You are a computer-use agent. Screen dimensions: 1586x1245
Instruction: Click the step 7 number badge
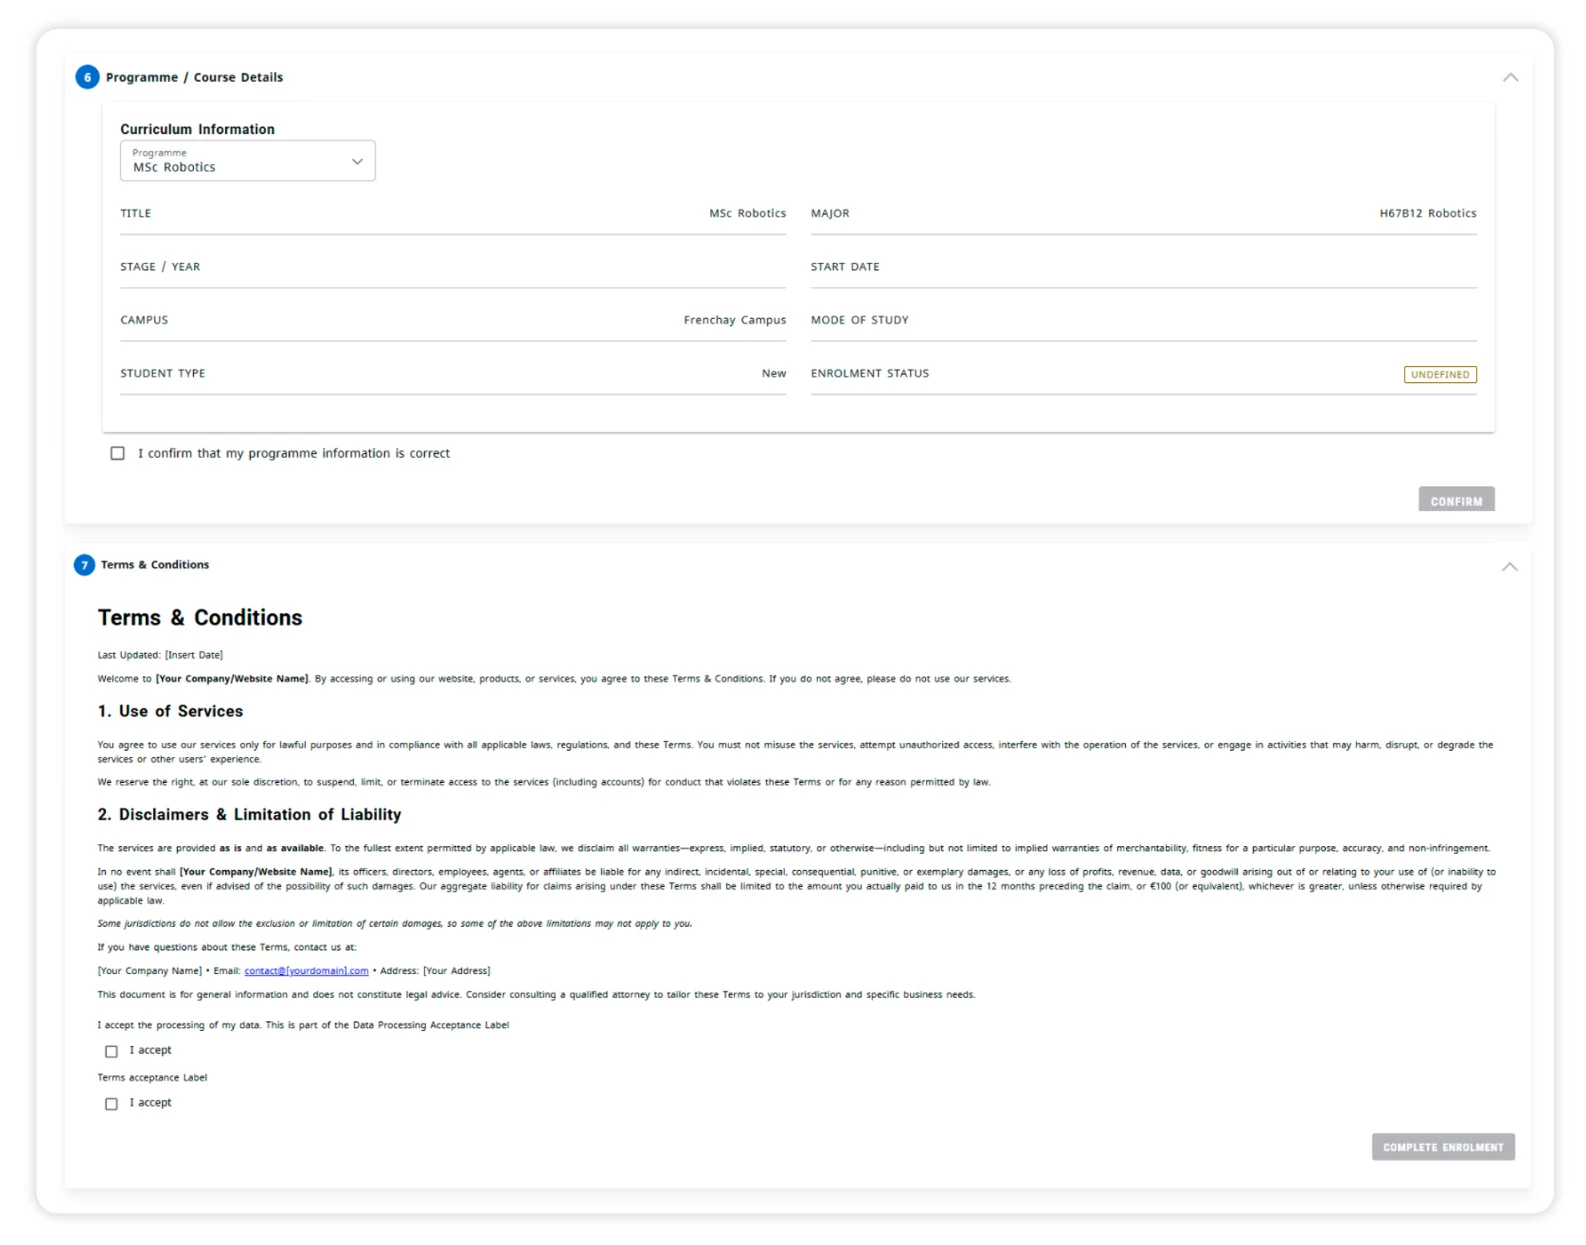tap(85, 565)
